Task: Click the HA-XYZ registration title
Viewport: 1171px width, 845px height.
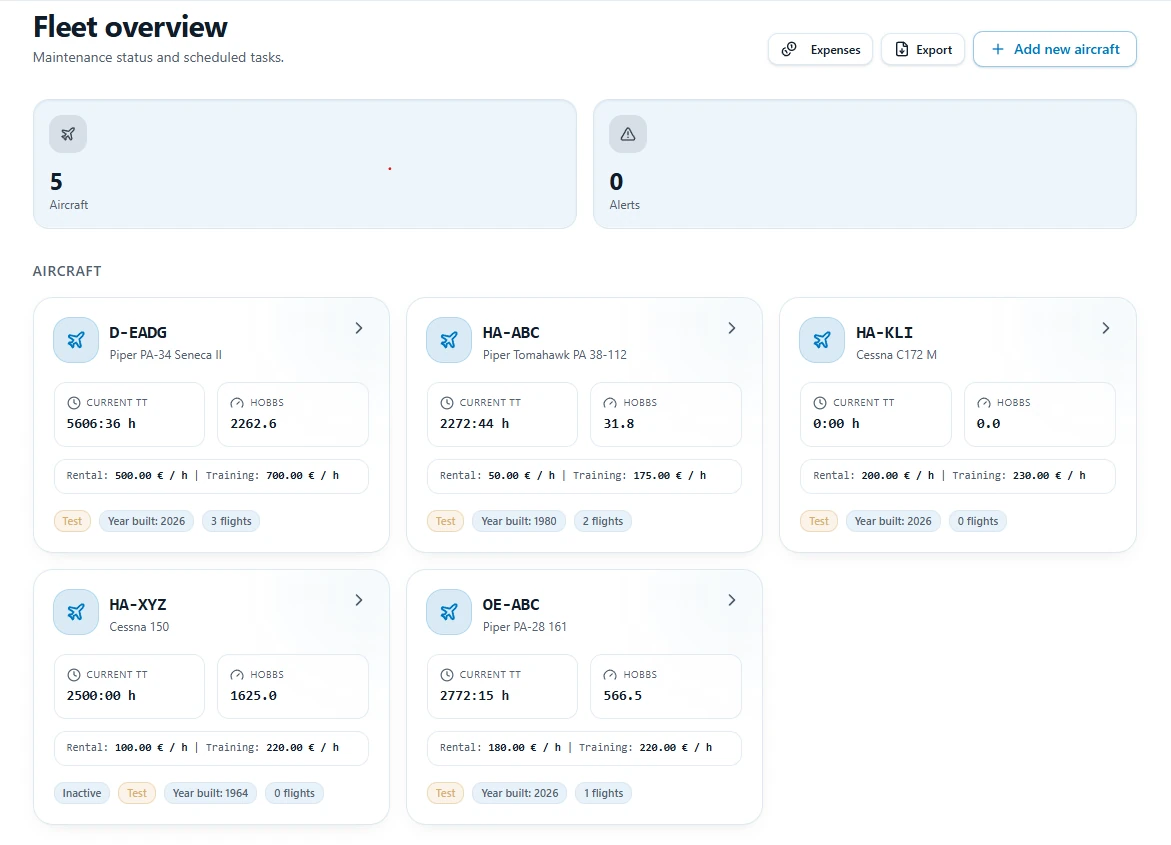Action: coord(138,604)
